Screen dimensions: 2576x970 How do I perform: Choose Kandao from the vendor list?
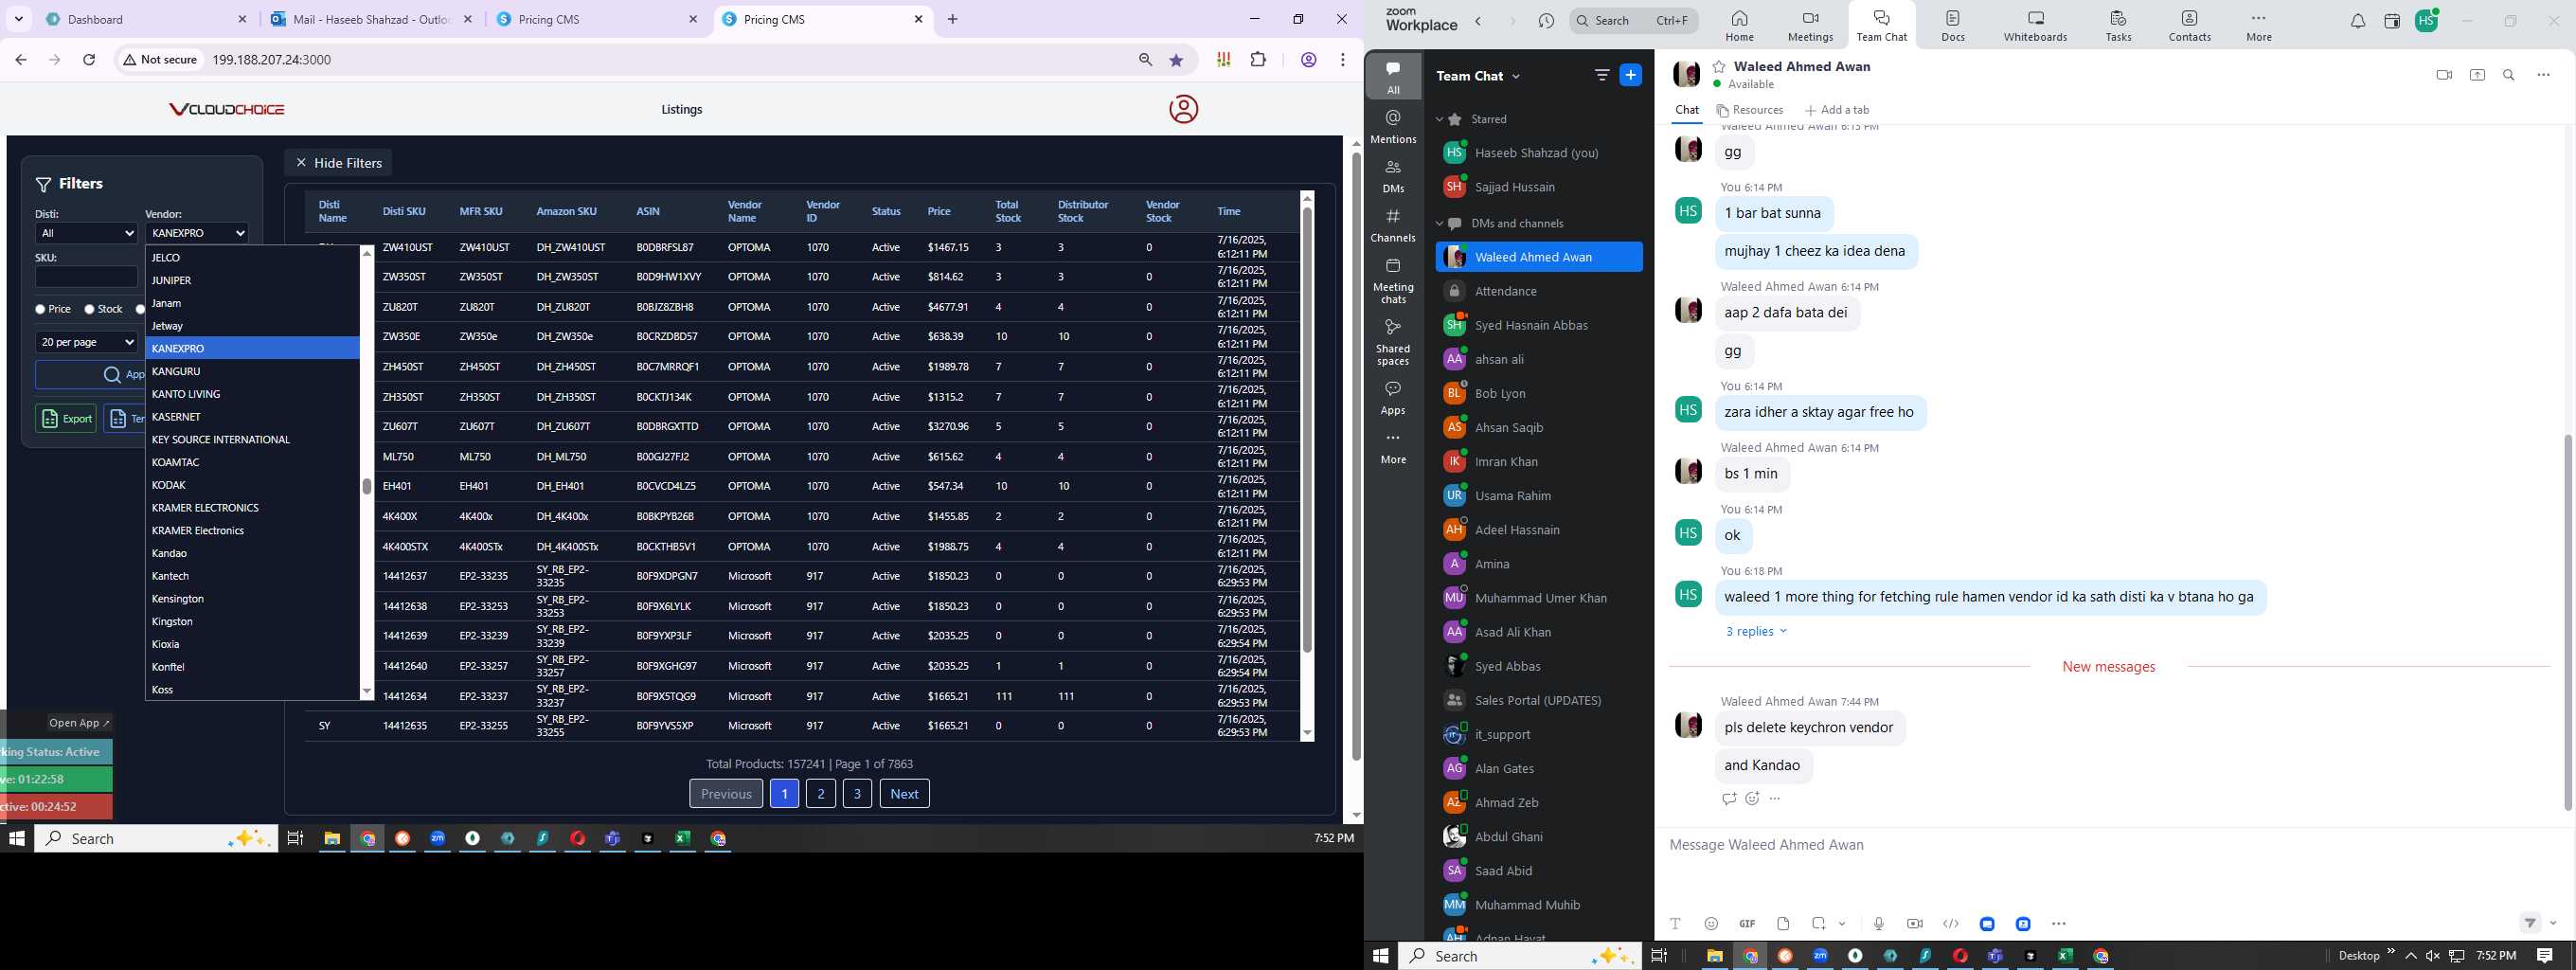point(252,553)
